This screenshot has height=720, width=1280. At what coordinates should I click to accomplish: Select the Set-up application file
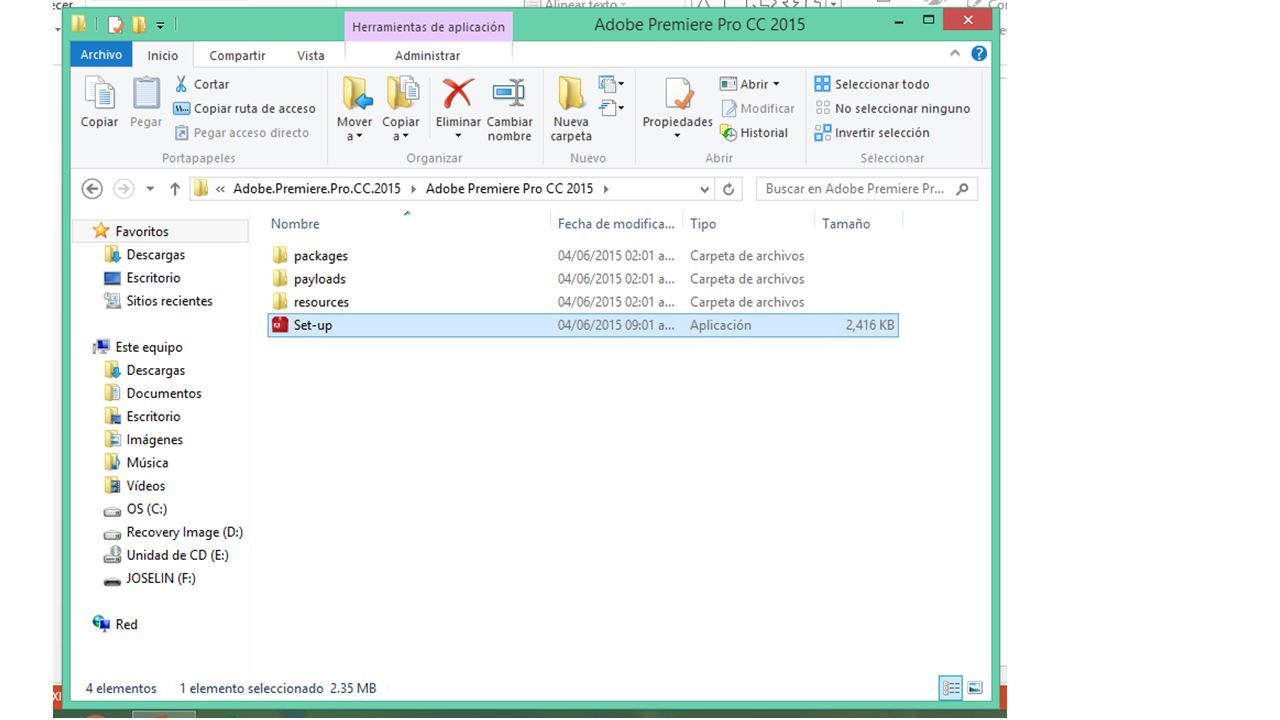[x=583, y=325]
